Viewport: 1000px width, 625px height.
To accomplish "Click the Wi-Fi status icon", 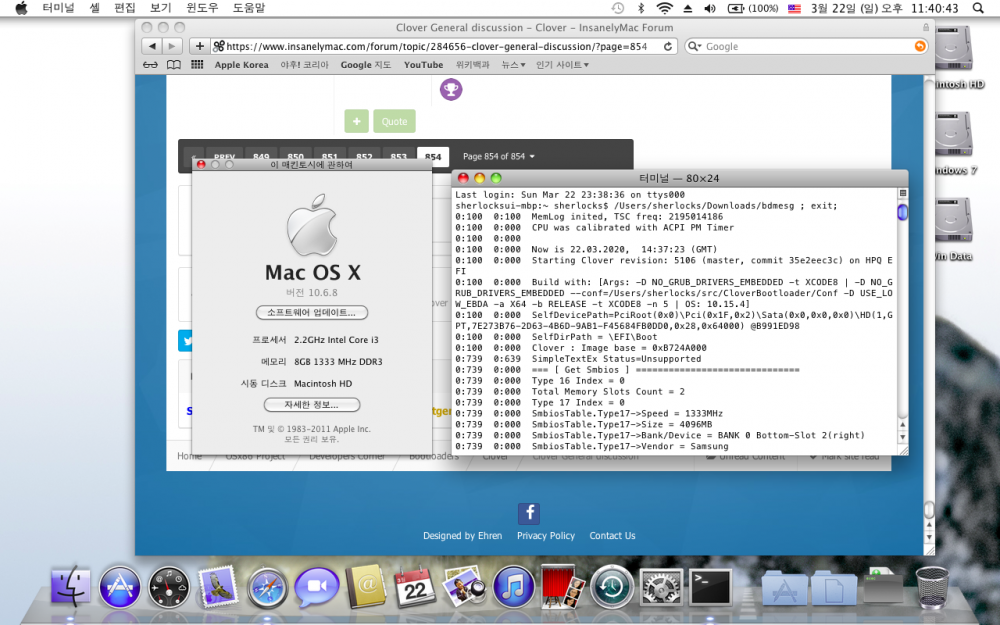I will 665,8.
